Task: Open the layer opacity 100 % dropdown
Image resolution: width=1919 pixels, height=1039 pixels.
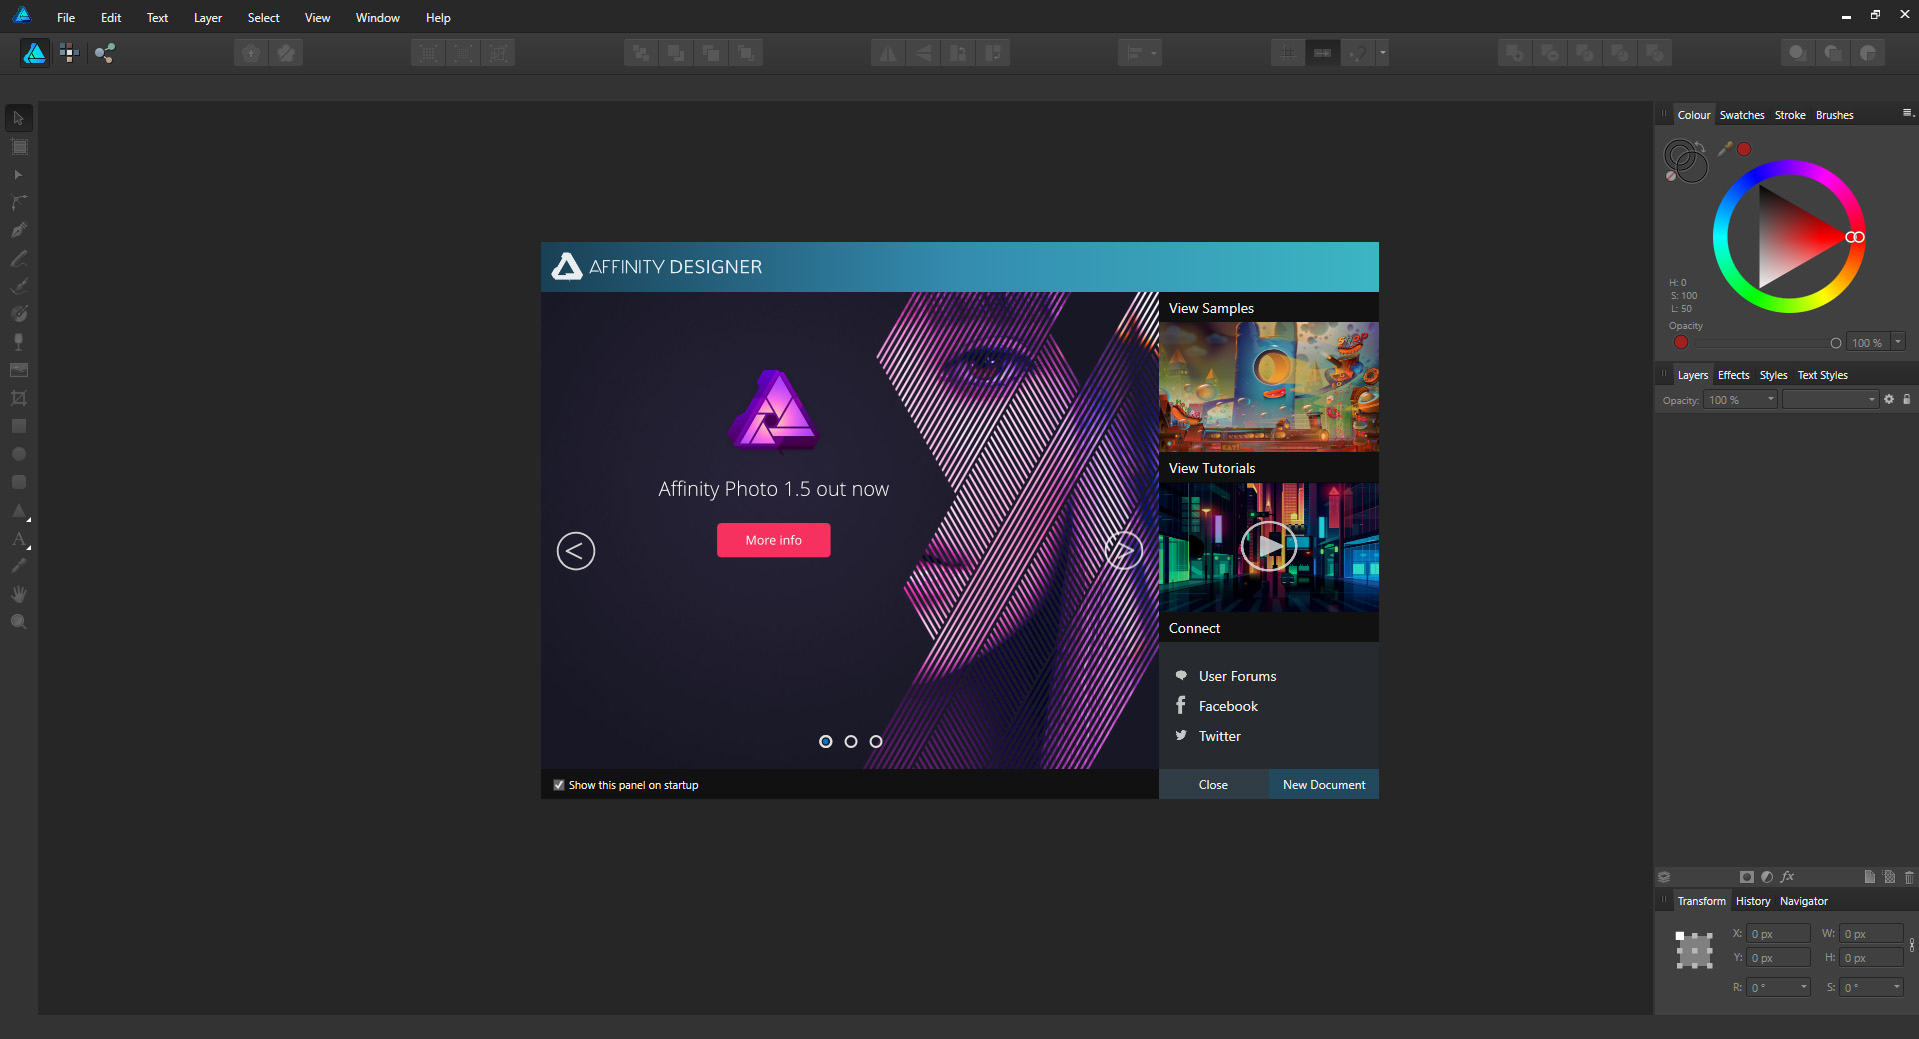Action: click(x=1770, y=400)
